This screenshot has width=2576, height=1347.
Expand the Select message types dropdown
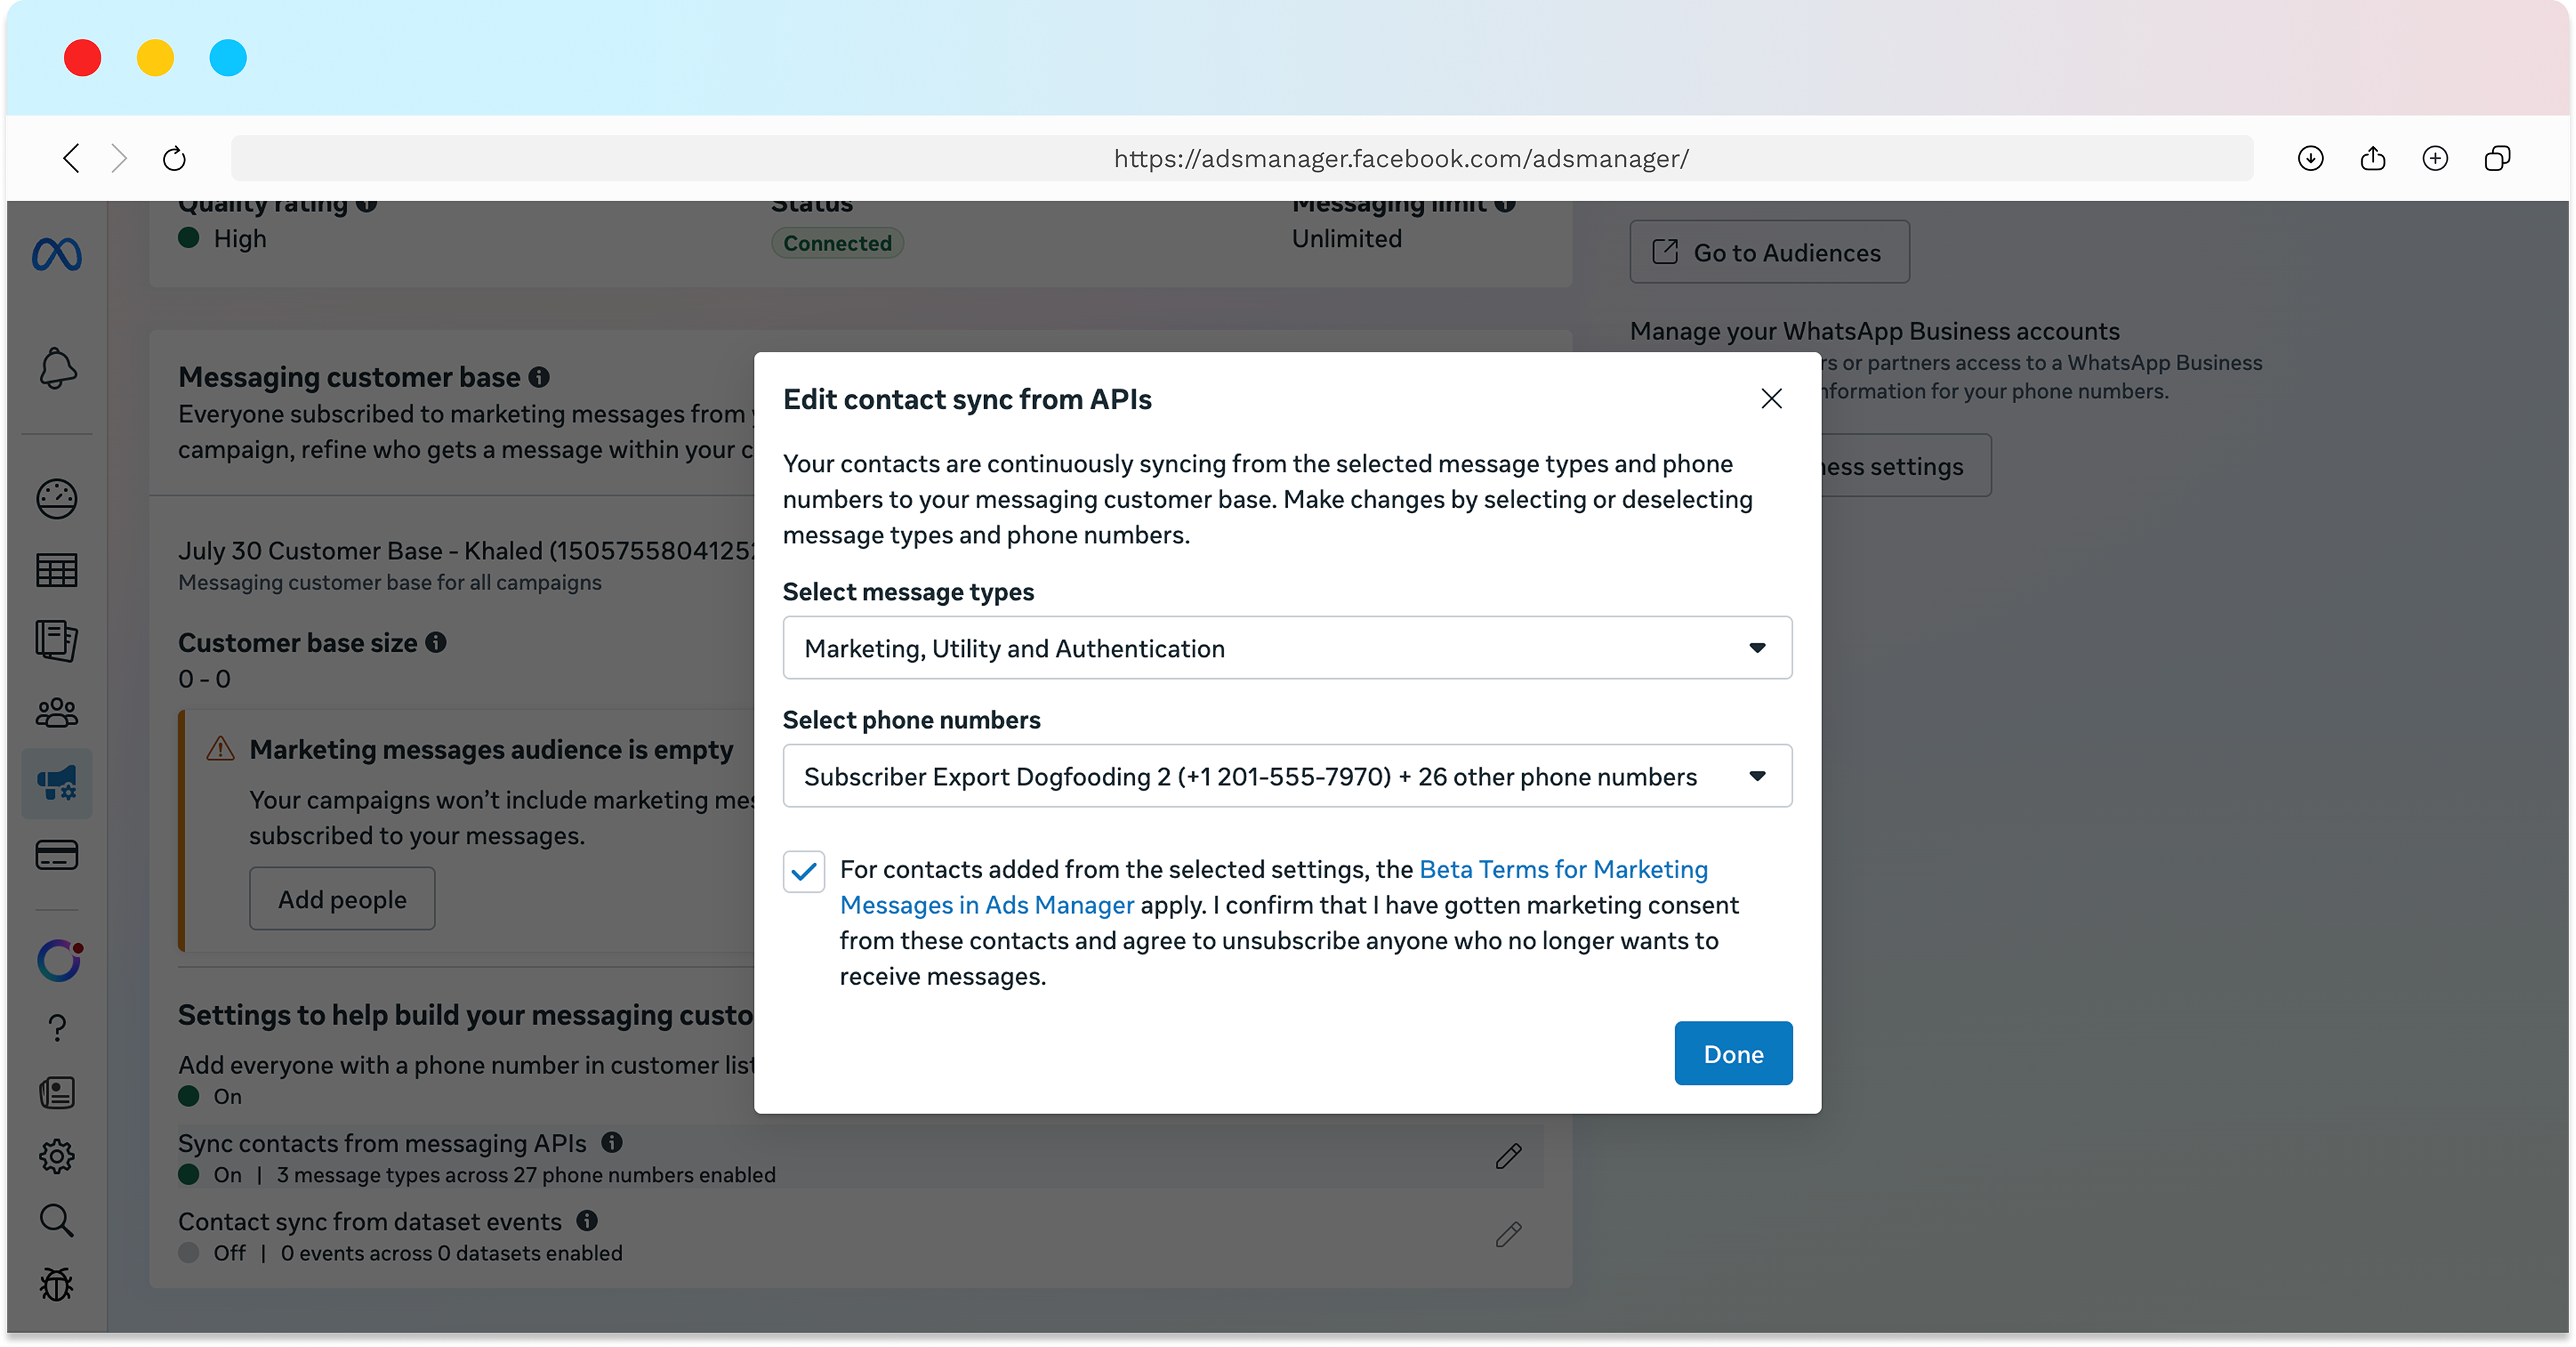[1287, 648]
